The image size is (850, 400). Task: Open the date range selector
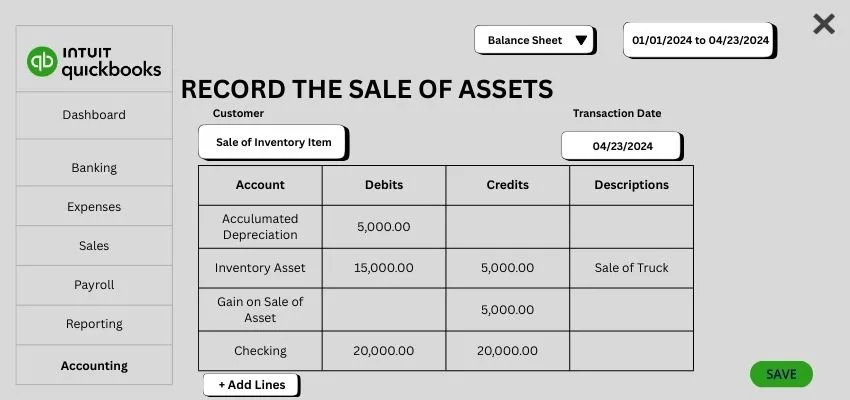699,40
